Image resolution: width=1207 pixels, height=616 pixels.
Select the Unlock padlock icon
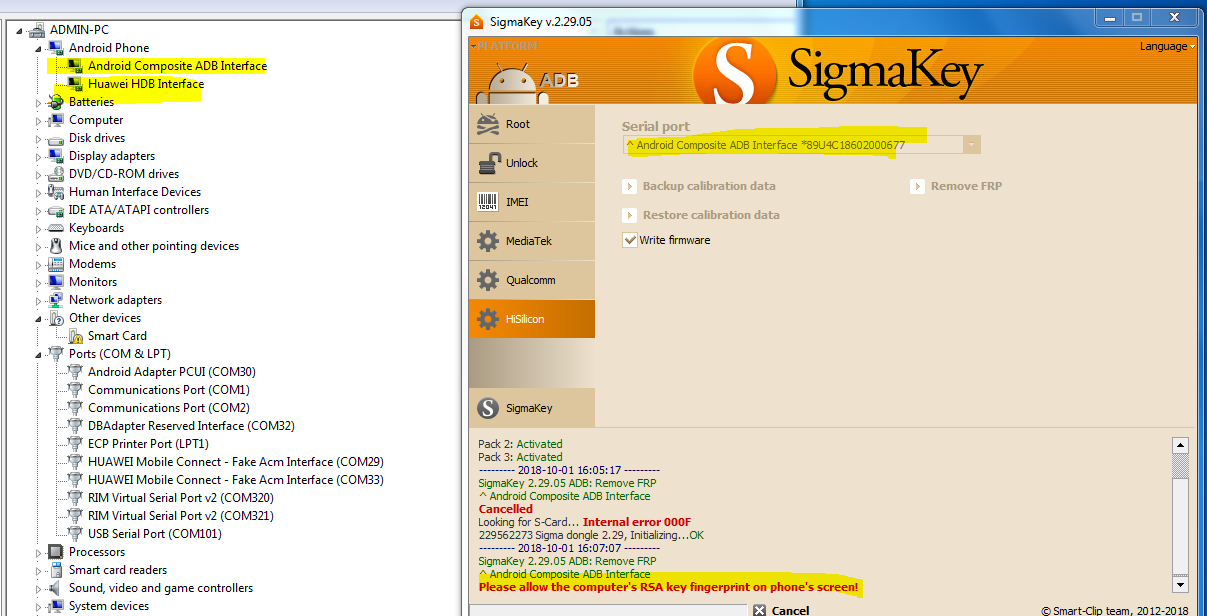tap(488, 163)
